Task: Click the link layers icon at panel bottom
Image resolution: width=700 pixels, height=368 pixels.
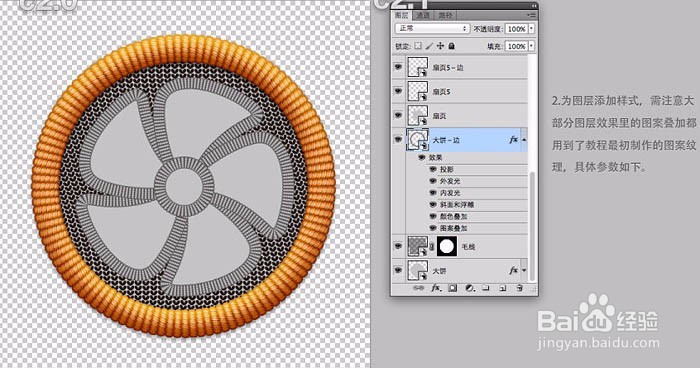Action: 418,289
